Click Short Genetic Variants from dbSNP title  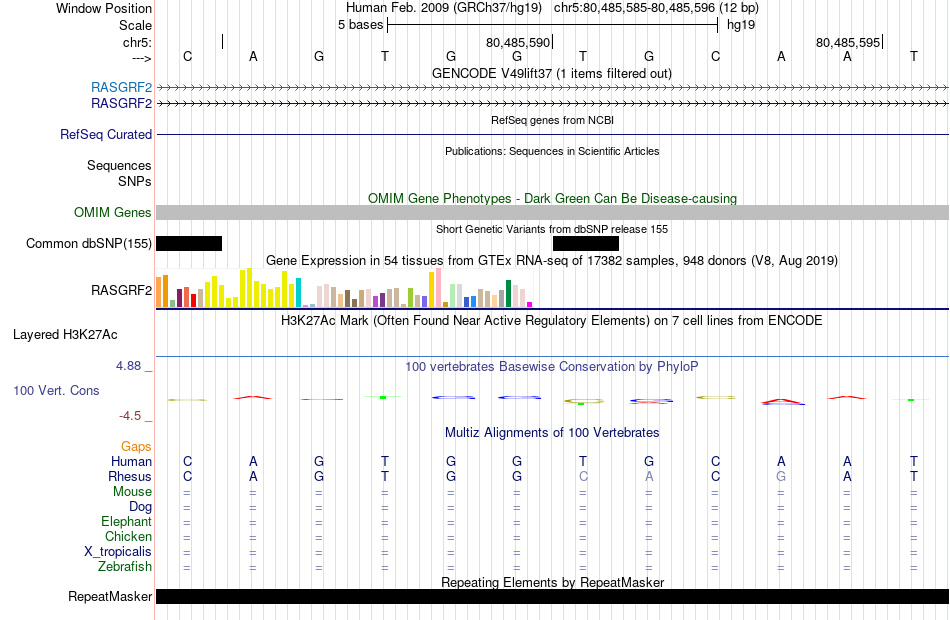click(552, 230)
